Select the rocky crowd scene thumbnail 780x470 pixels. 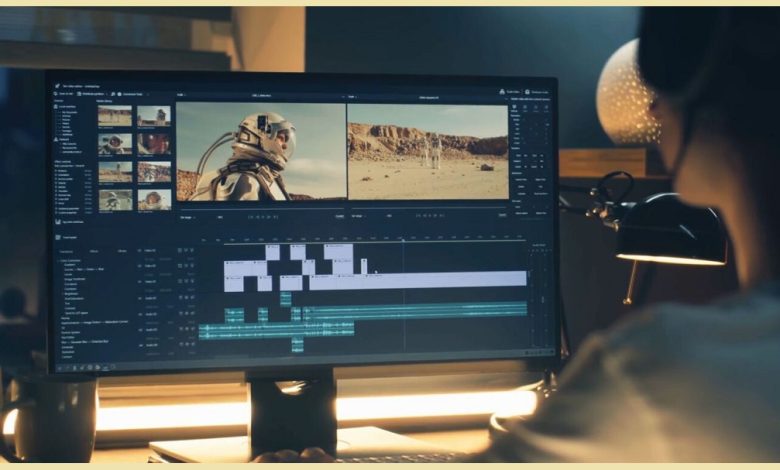point(154,172)
